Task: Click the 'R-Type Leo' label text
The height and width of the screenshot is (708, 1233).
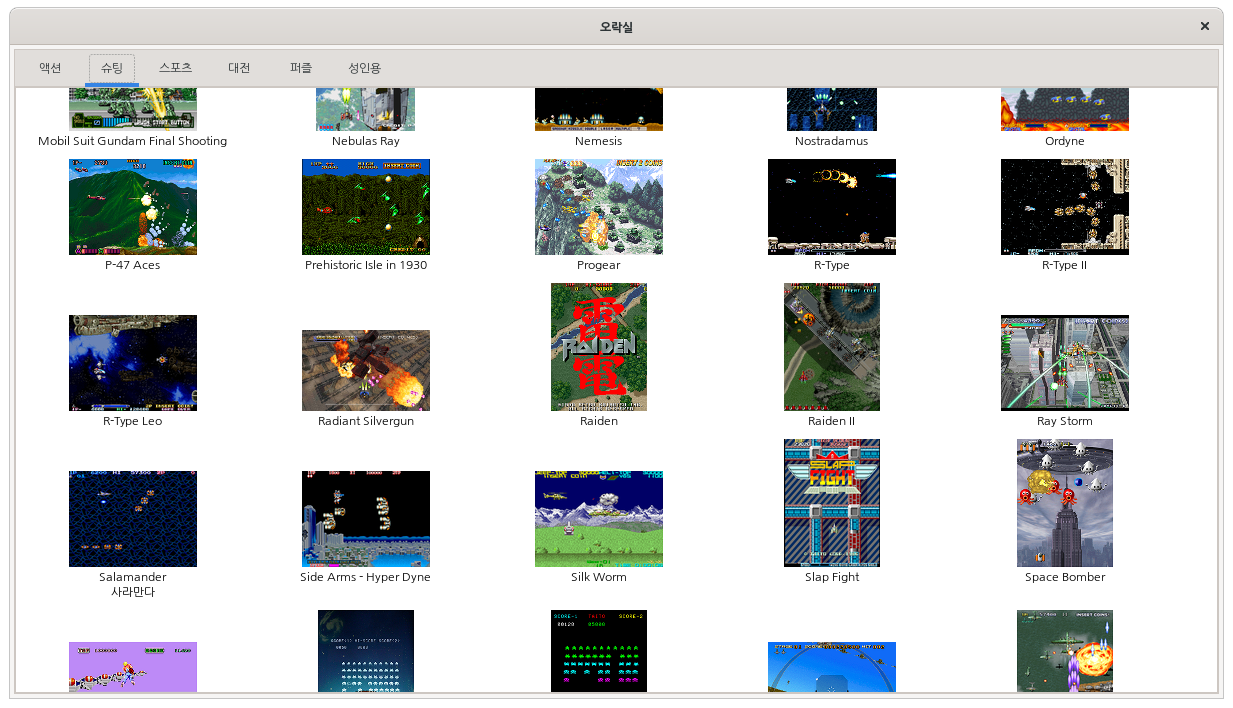Action: coord(133,421)
